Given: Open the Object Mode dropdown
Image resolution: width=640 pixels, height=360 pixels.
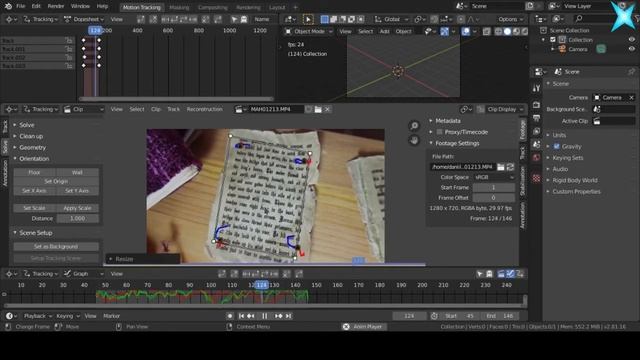Looking at the screenshot, I should click(x=309, y=31).
